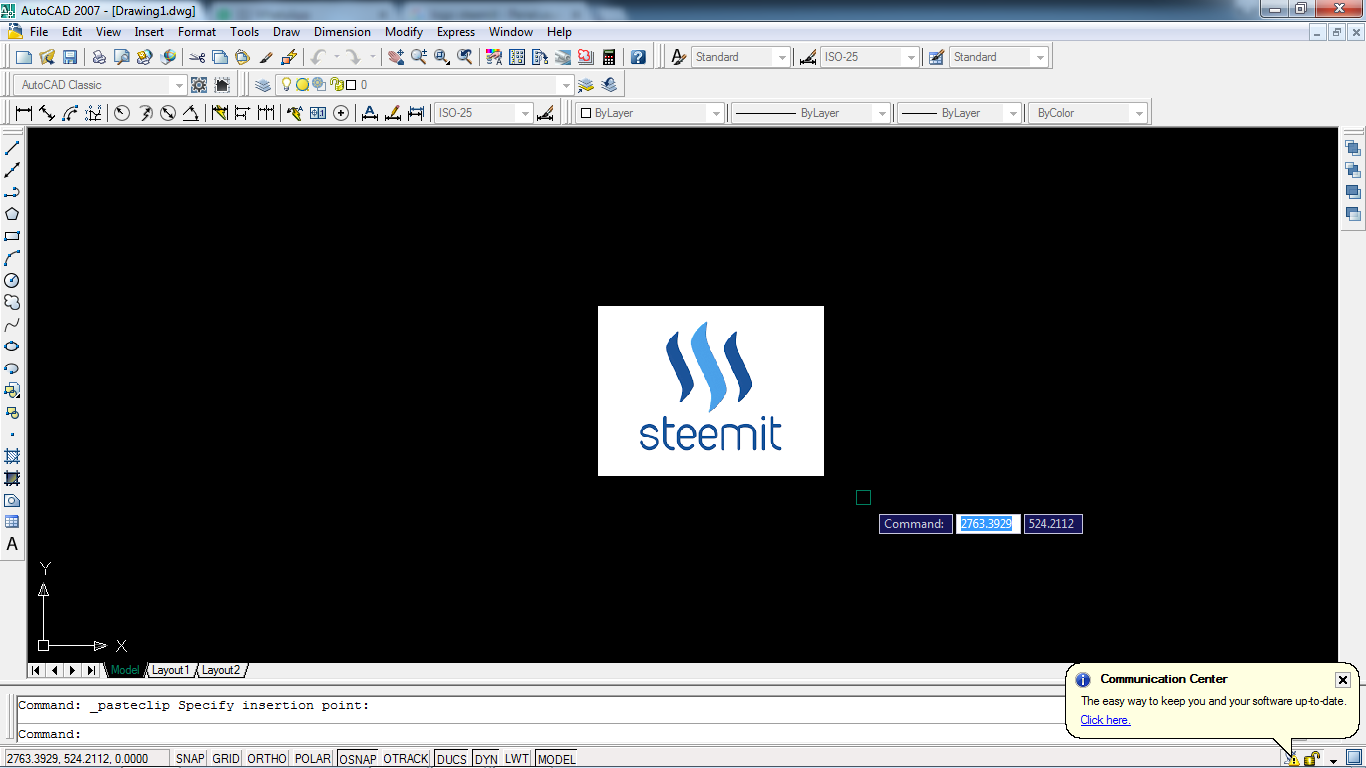Click the dynamic input X coordinate field
Image resolution: width=1366 pixels, height=768 pixels.
pyautogui.click(x=988, y=524)
